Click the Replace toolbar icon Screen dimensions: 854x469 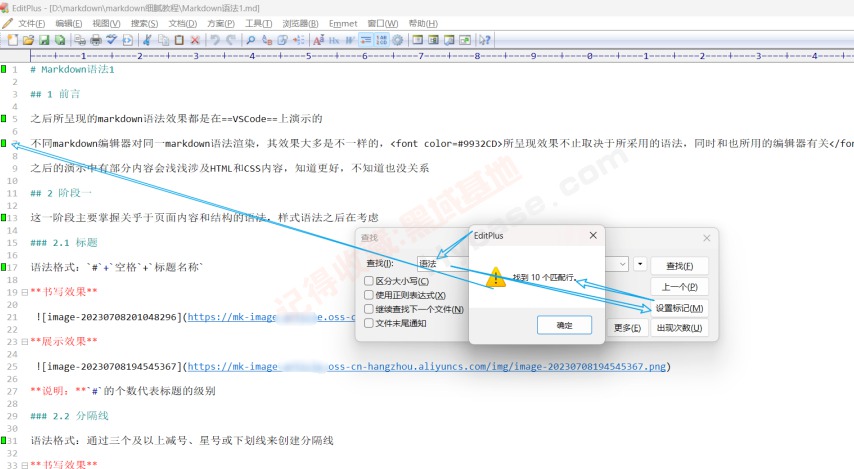(267, 40)
